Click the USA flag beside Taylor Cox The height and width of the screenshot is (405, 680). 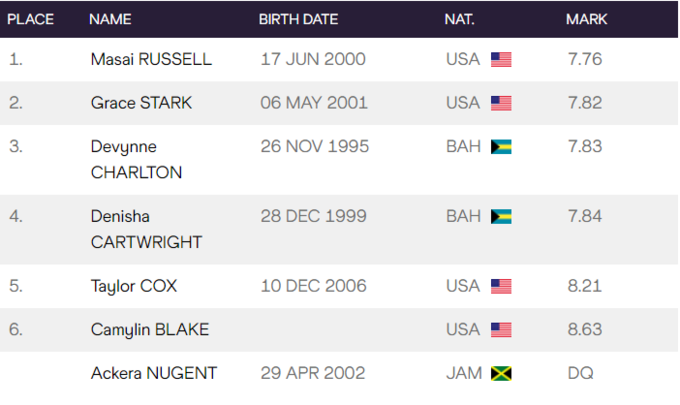point(501,286)
